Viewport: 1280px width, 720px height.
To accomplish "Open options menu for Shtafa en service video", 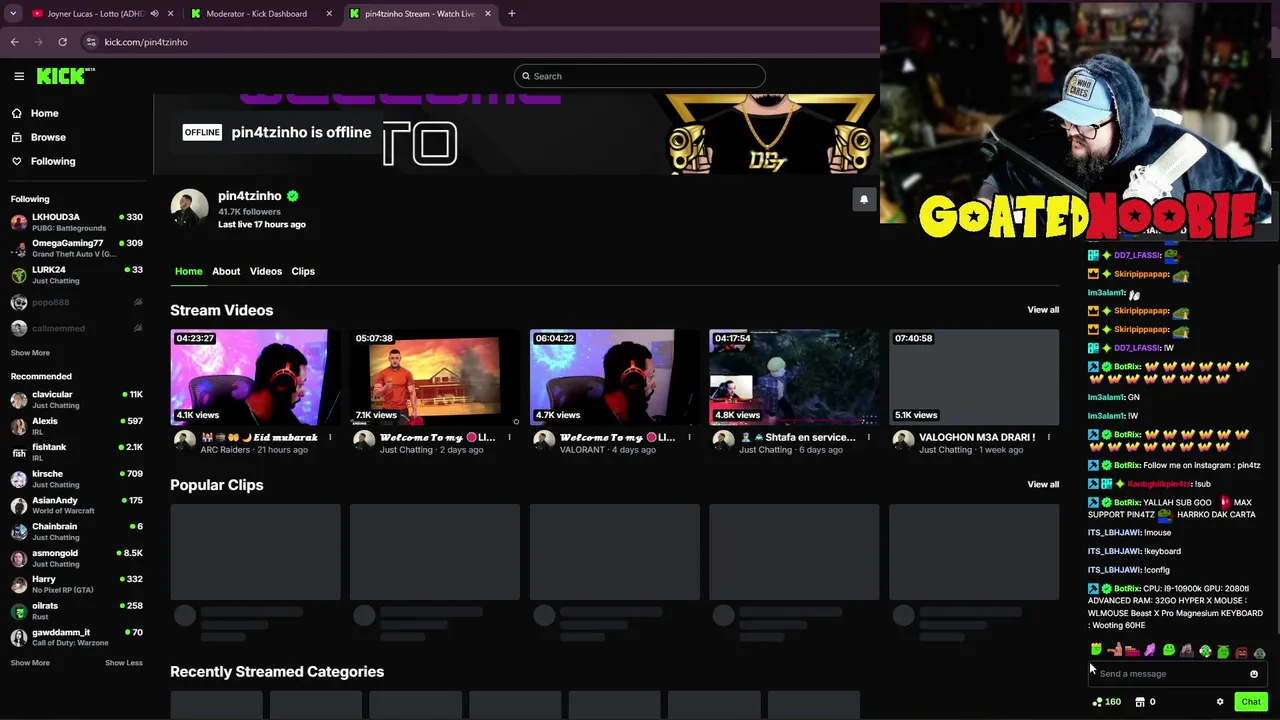I will click(x=869, y=437).
